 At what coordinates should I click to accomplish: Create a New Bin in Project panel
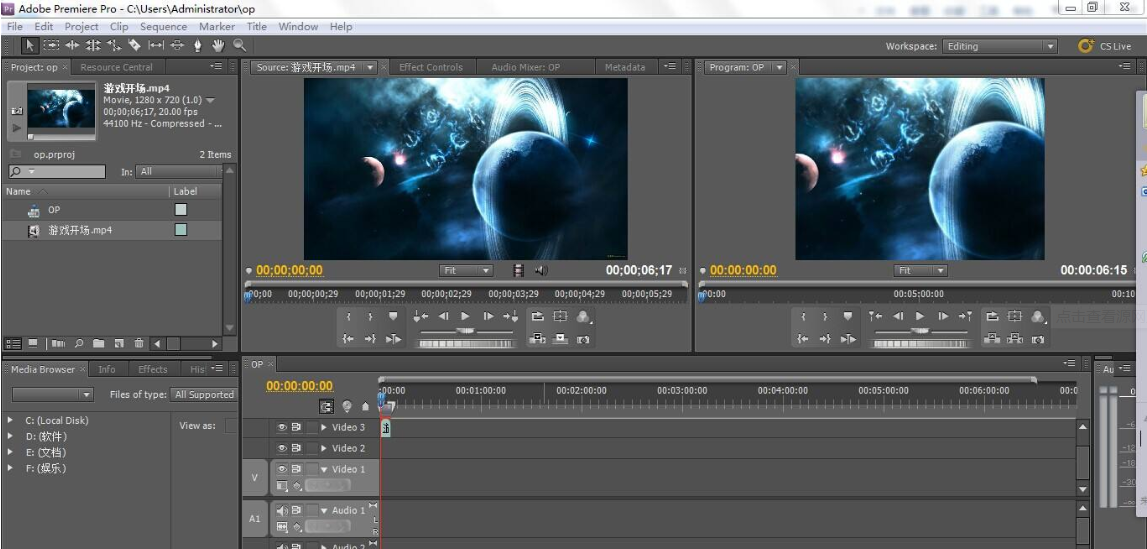point(99,343)
